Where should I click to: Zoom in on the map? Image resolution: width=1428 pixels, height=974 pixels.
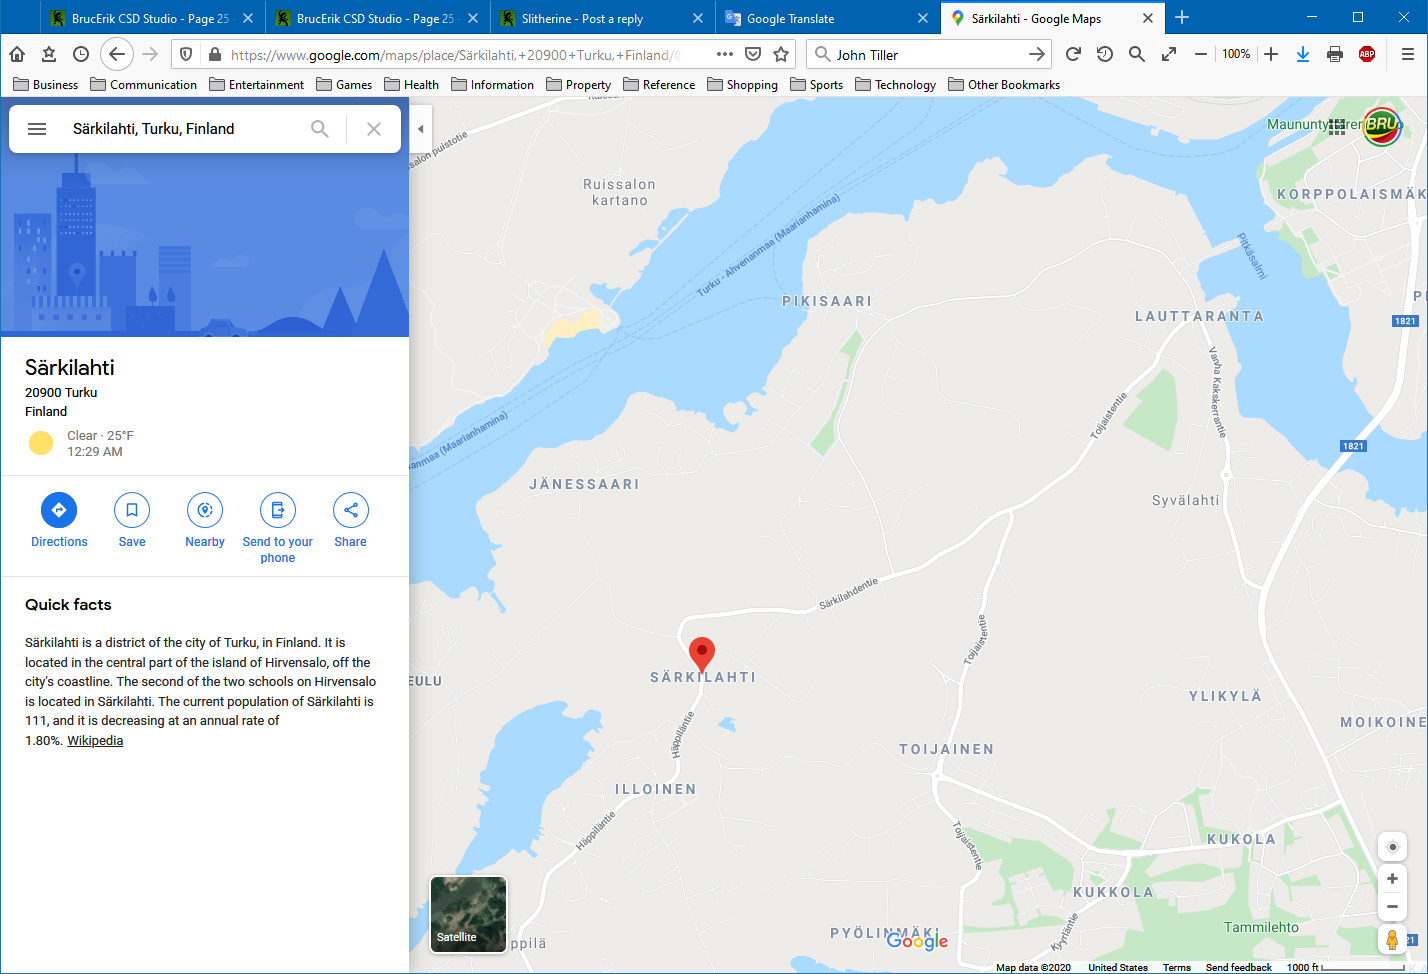[x=1392, y=879]
